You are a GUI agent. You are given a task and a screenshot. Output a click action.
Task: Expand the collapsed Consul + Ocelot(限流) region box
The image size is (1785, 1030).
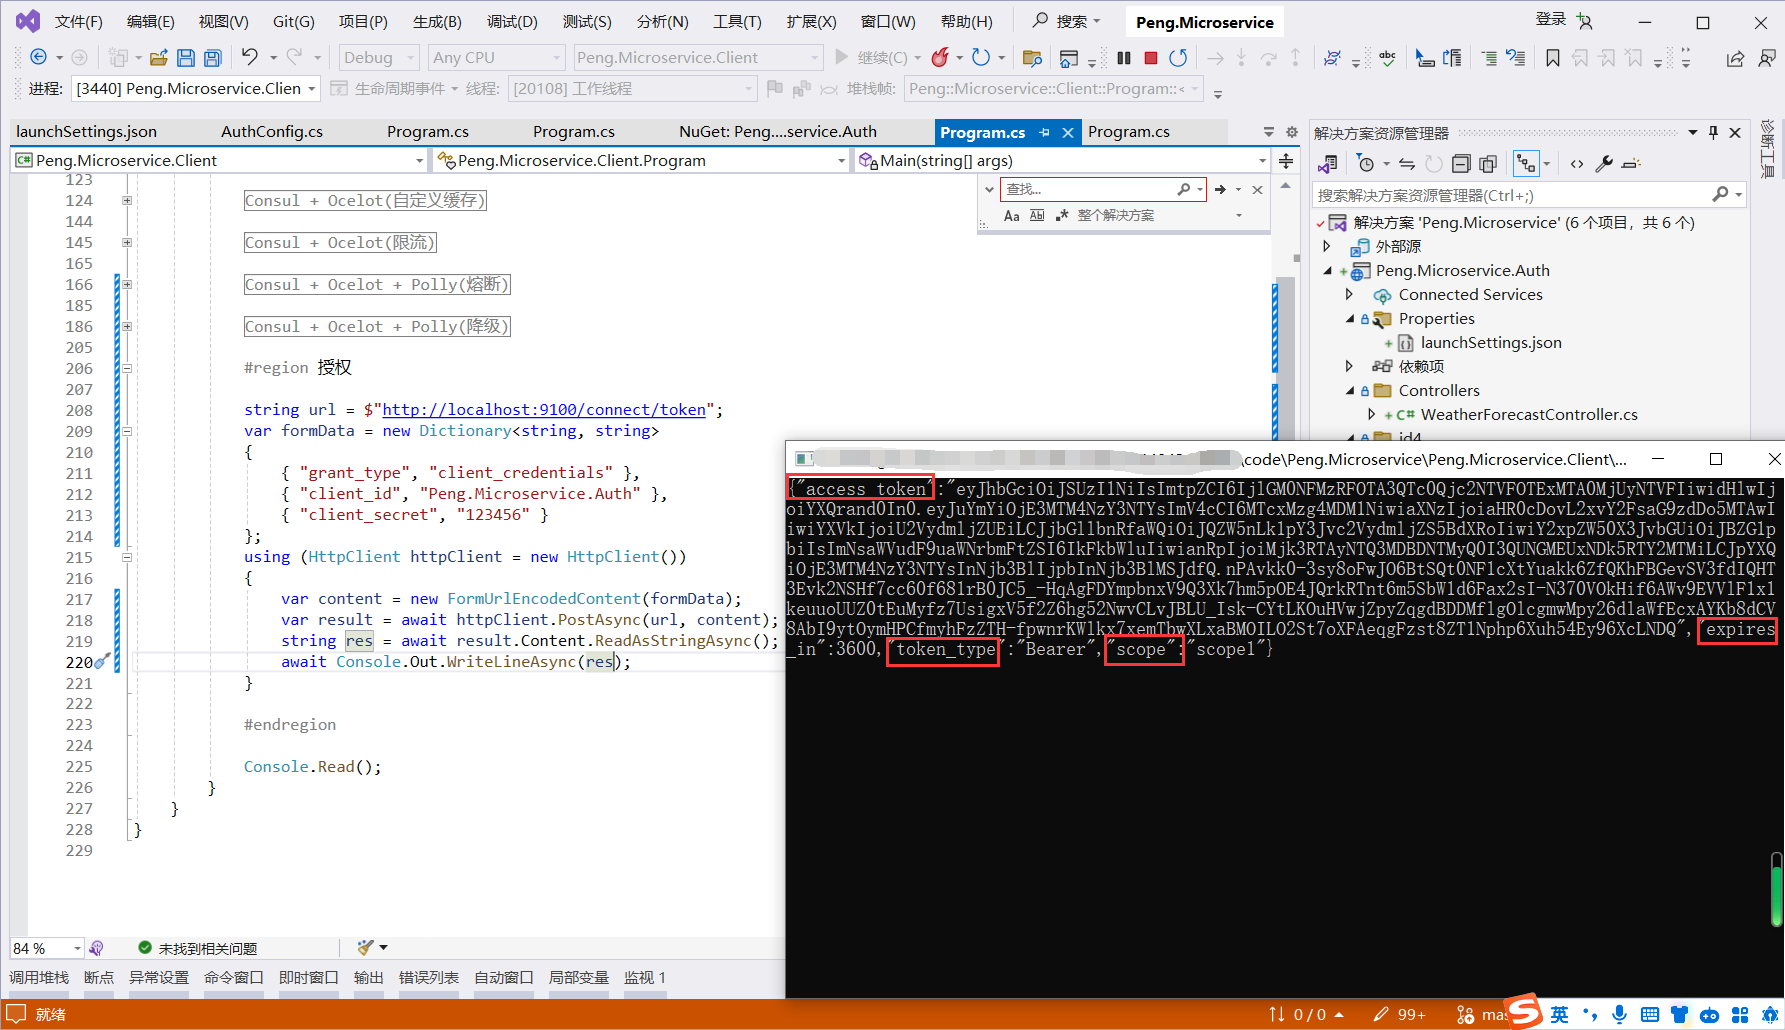pos(340,243)
